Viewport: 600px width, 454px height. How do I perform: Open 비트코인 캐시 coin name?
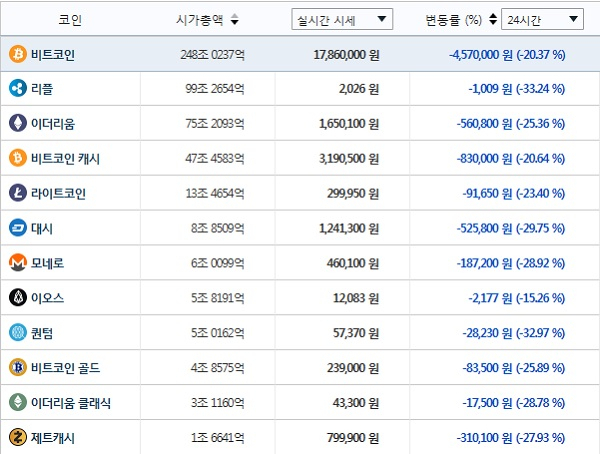coord(65,159)
